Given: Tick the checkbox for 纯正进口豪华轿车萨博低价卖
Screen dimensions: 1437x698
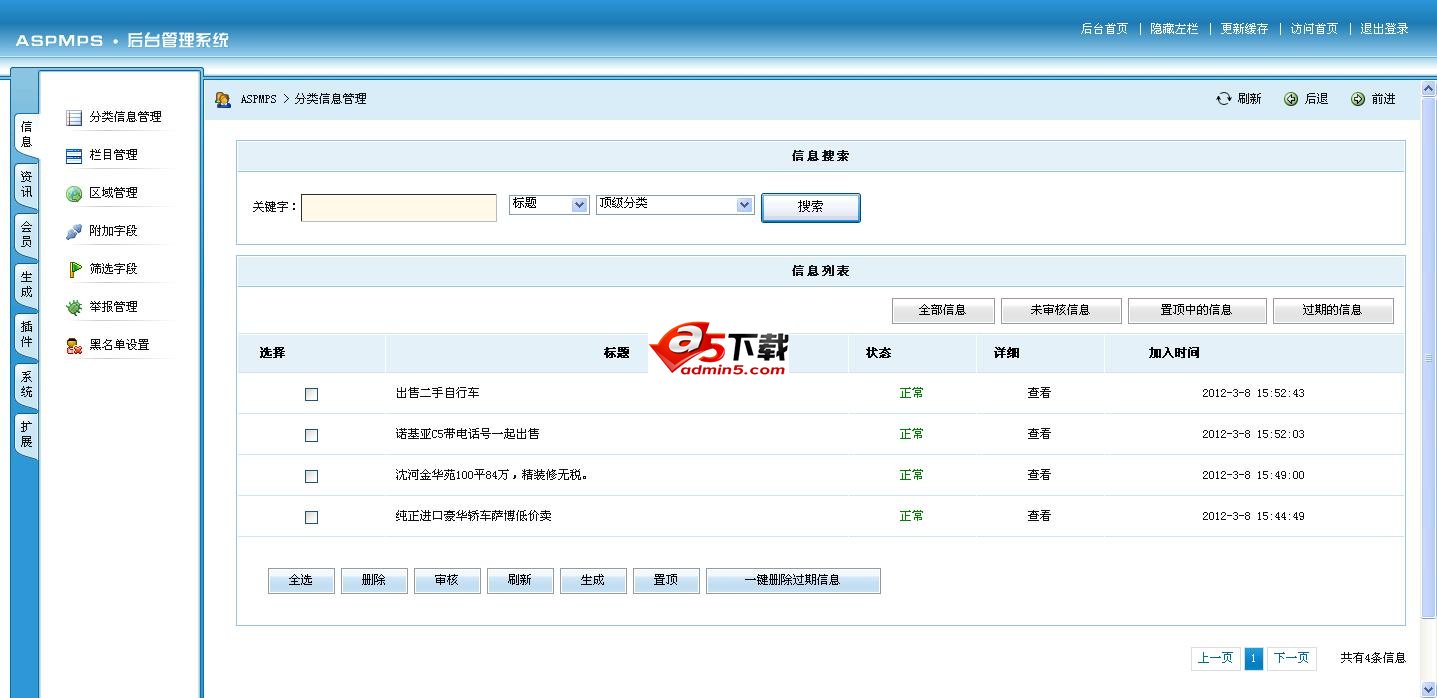Looking at the screenshot, I should tap(311, 517).
